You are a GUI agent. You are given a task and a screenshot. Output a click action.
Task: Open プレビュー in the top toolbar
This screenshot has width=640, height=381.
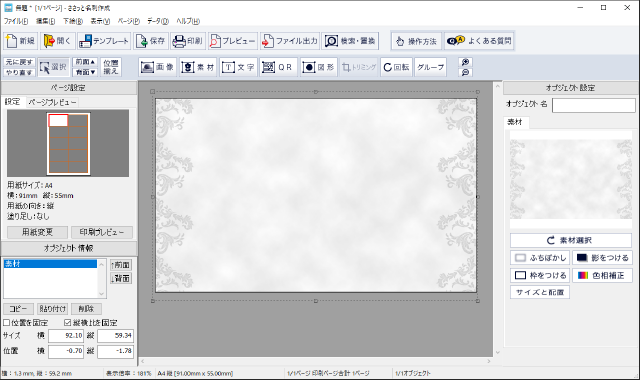[233, 41]
